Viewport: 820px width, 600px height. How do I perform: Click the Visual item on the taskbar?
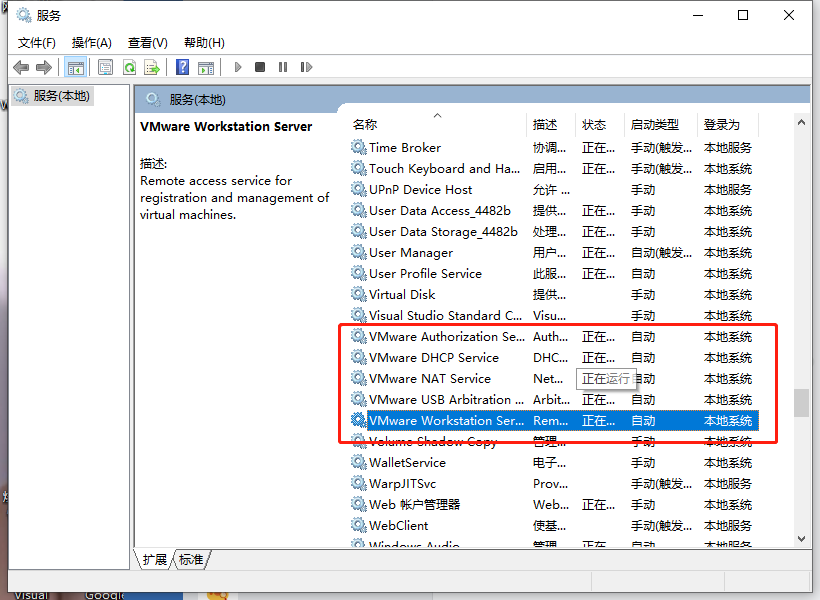click(x=31, y=595)
